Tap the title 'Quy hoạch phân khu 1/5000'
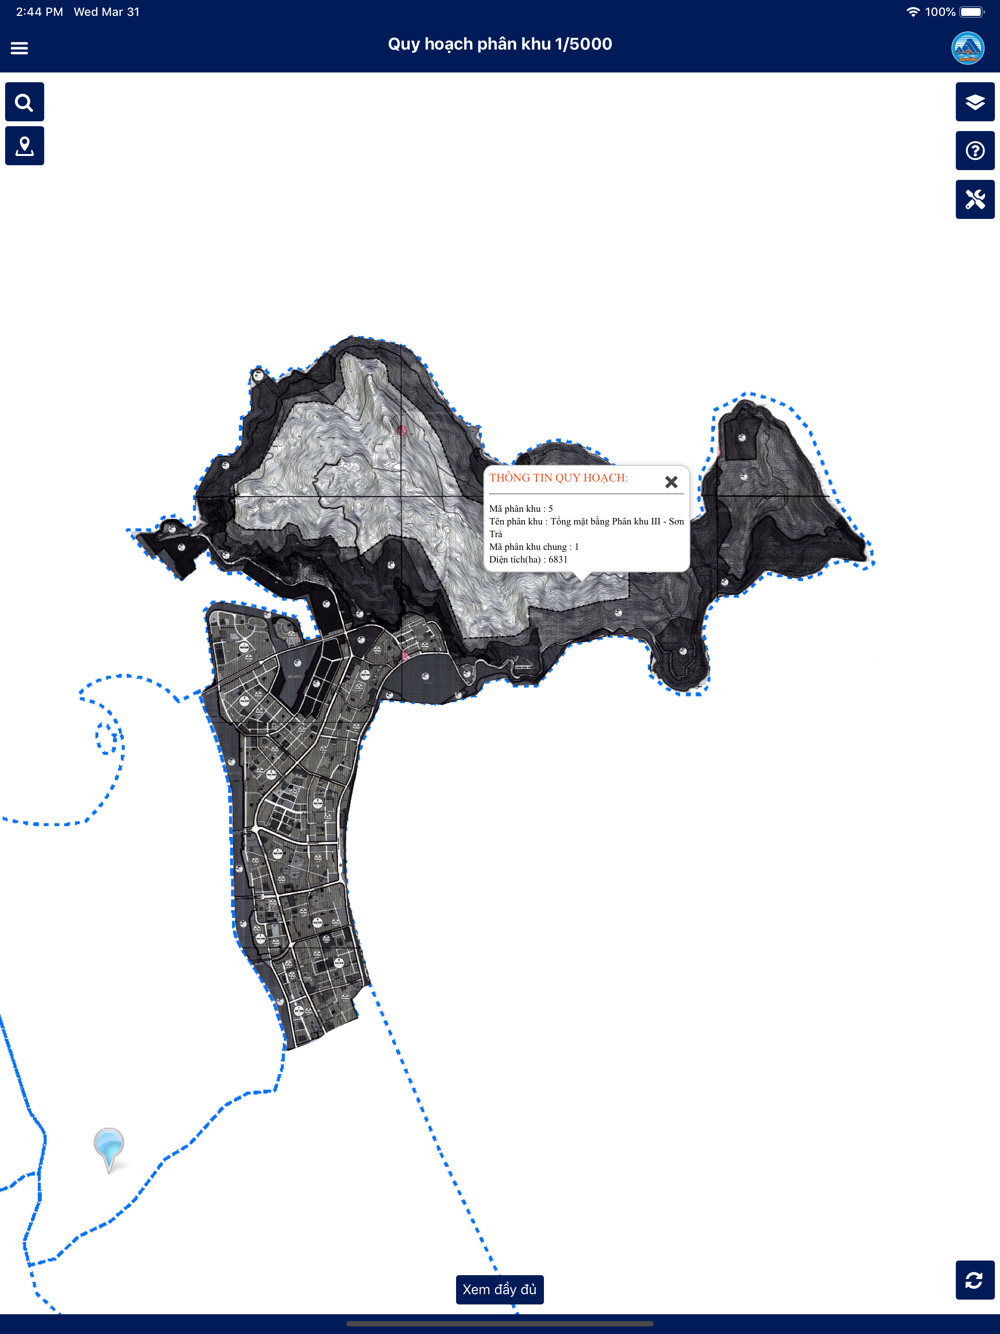The image size is (1000, 1334). [x=500, y=44]
